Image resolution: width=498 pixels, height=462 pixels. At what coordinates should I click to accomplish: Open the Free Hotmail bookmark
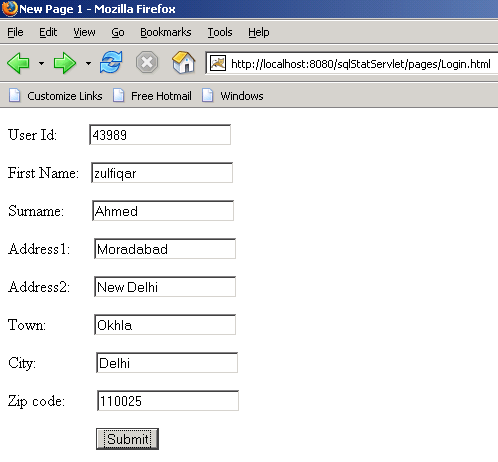(x=152, y=96)
